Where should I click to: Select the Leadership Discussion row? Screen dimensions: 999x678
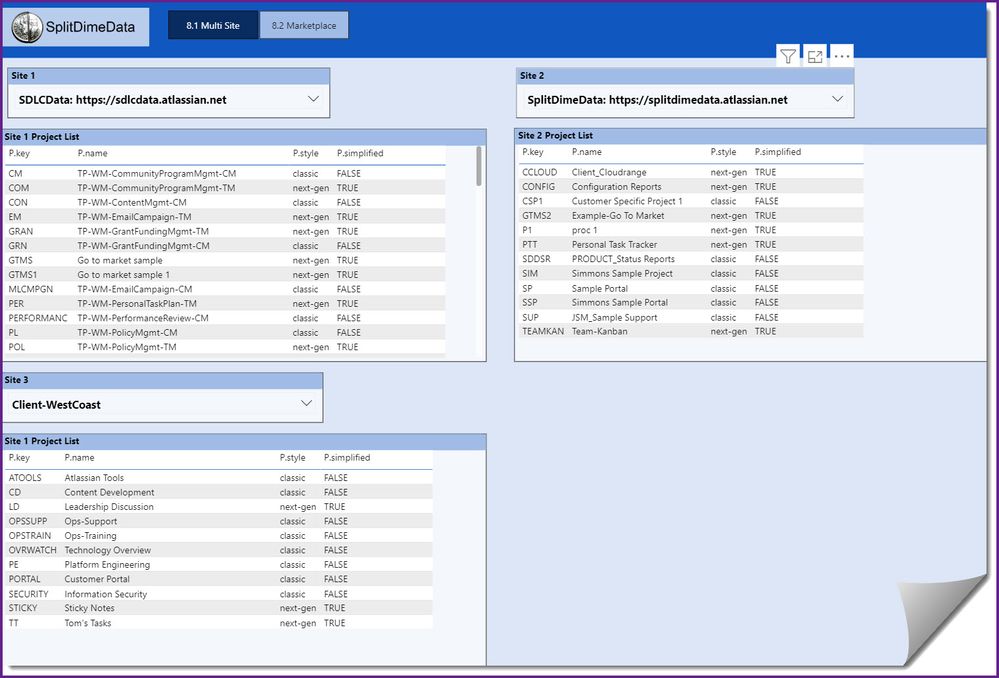tap(219, 507)
